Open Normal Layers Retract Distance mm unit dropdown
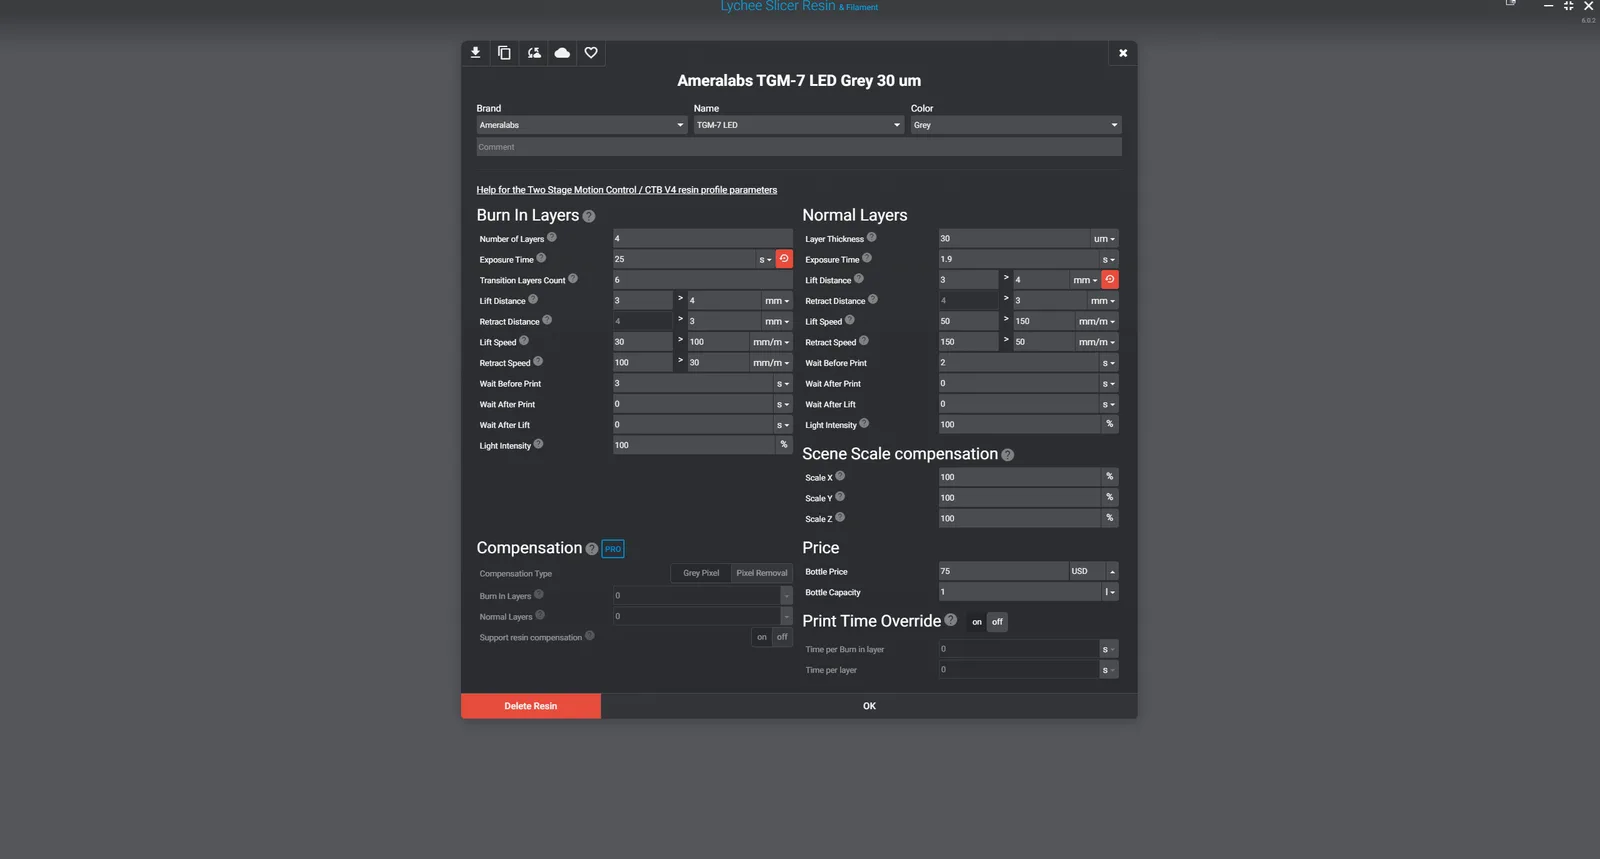Screen dimensions: 1600x859 [x=1103, y=301]
